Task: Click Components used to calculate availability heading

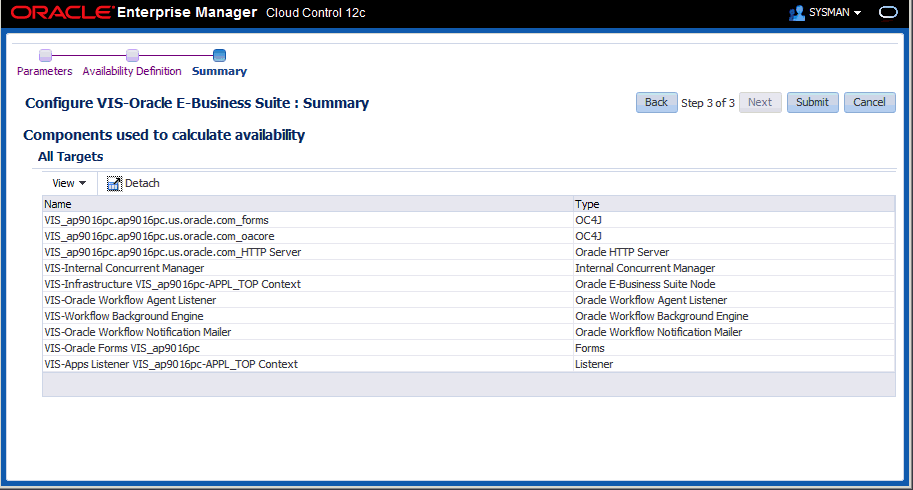Action: tap(164, 135)
